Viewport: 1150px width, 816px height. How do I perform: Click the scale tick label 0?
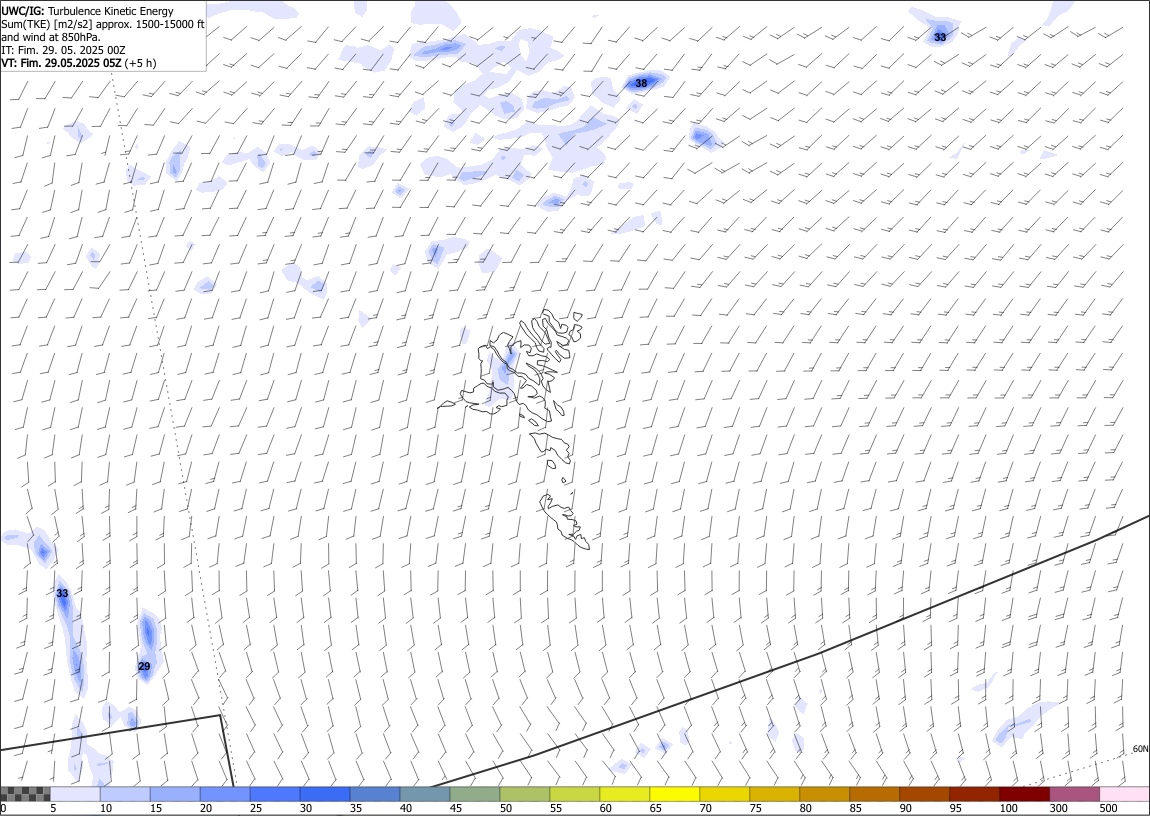(x=3, y=809)
